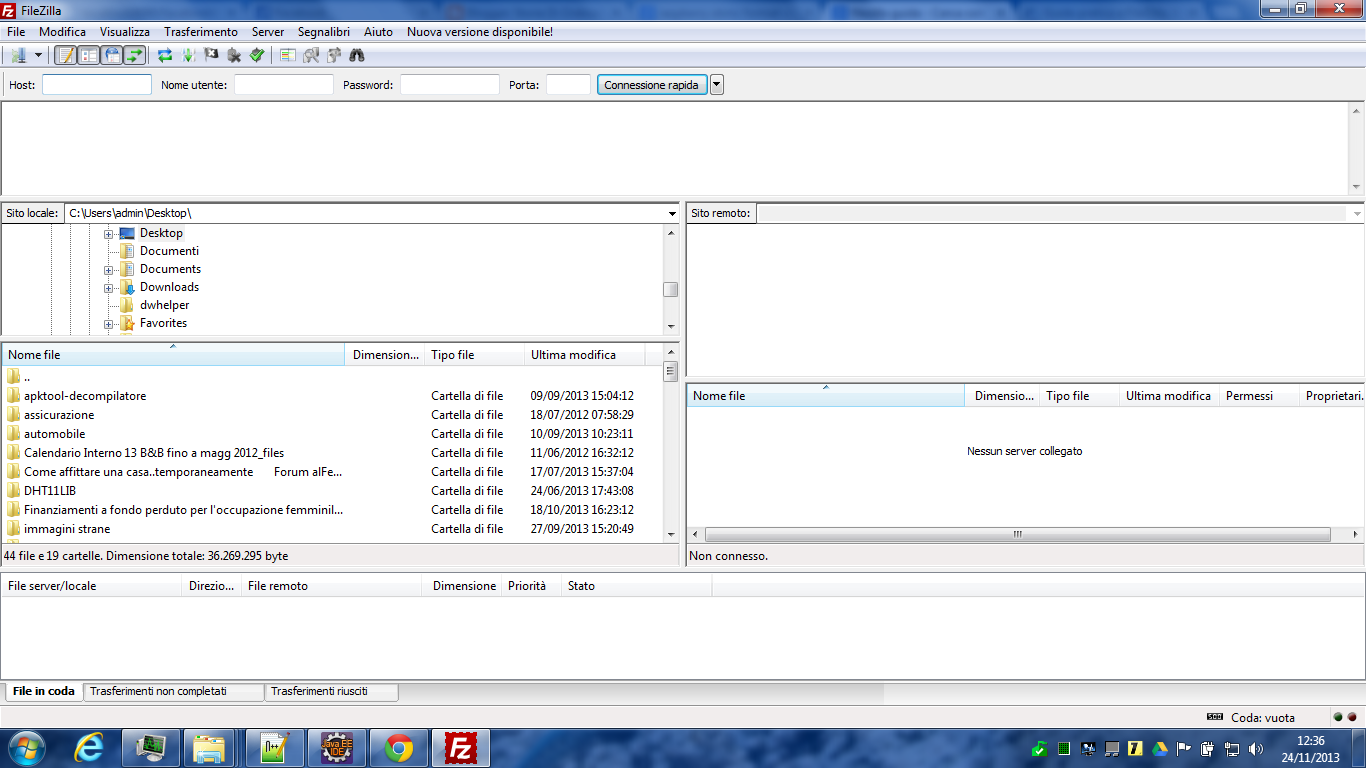
Task: Select the dwhelper folder in tree
Action: [x=164, y=305]
